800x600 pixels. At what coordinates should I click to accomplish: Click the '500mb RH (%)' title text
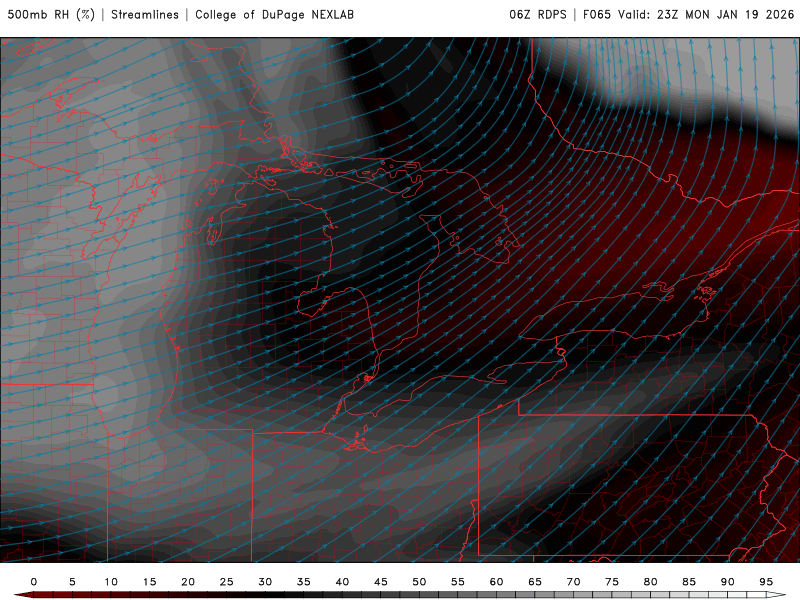(52, 15)
